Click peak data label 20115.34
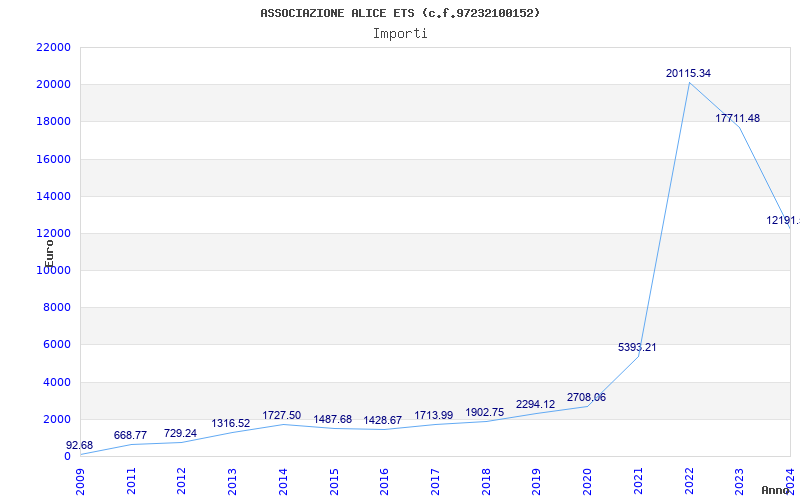The image size is (800, 500). [x=688, y=73]
